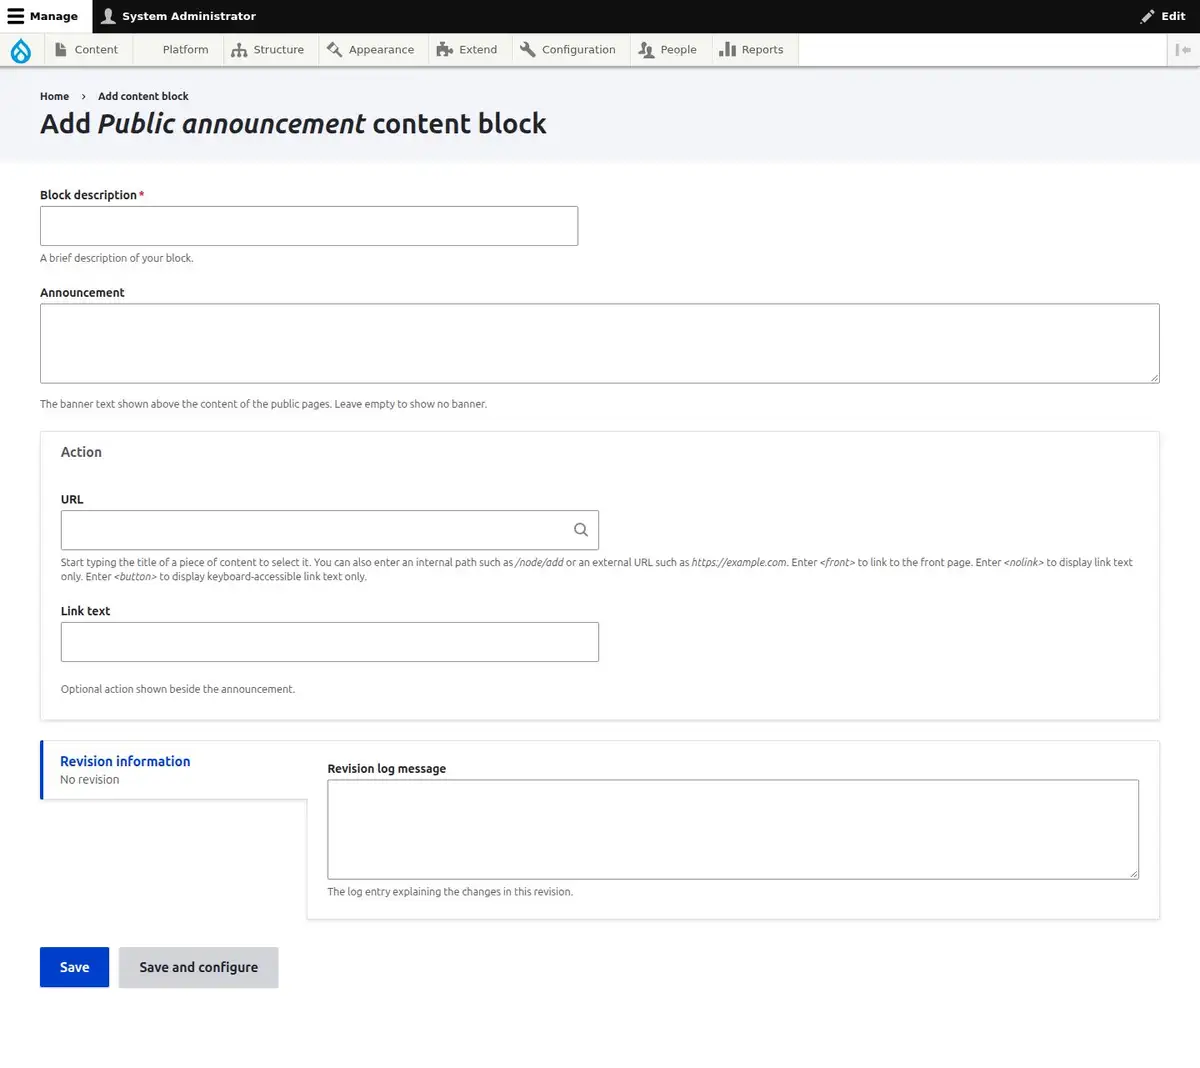Grab the Announcement textarea resize handle
Screen dimensions: 1200x1068
[x=1154, y=378]
